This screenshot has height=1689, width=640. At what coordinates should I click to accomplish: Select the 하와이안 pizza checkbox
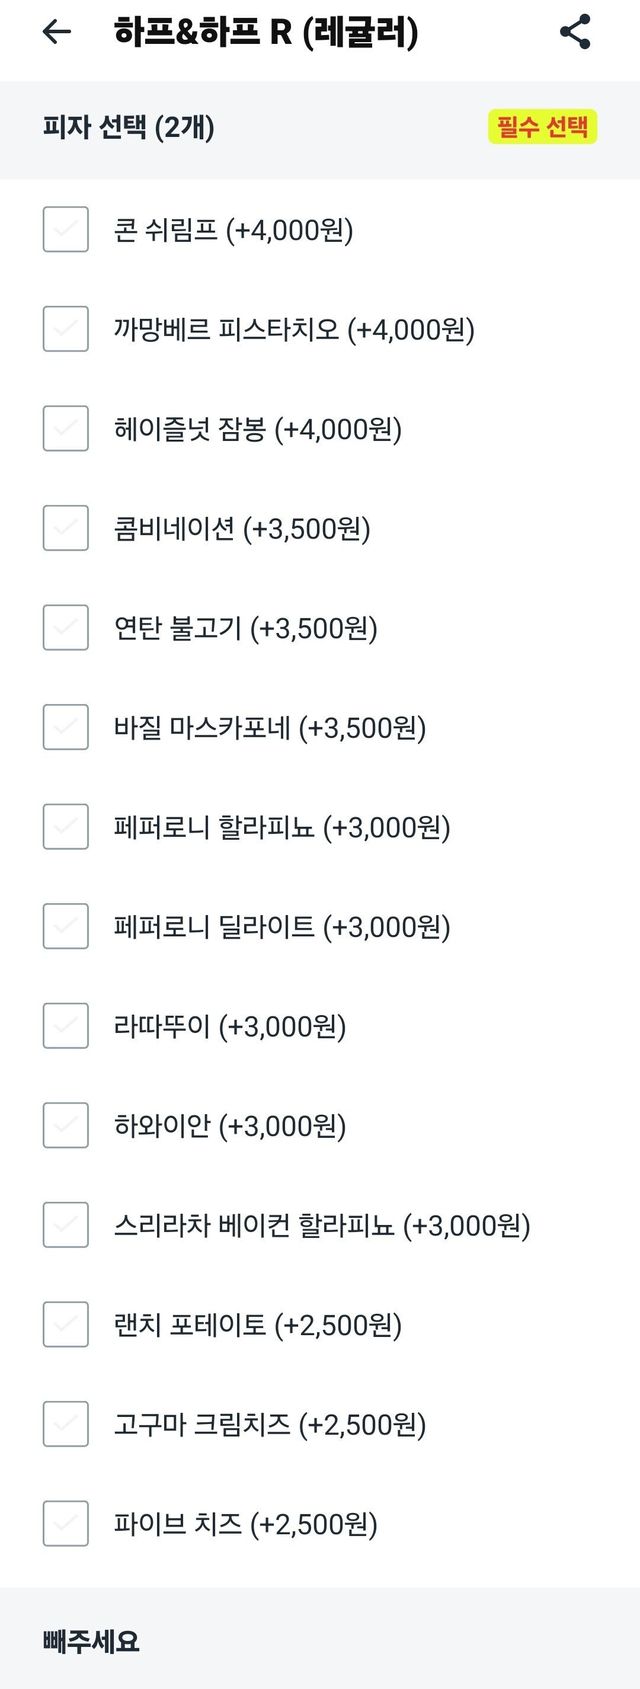66,1125
